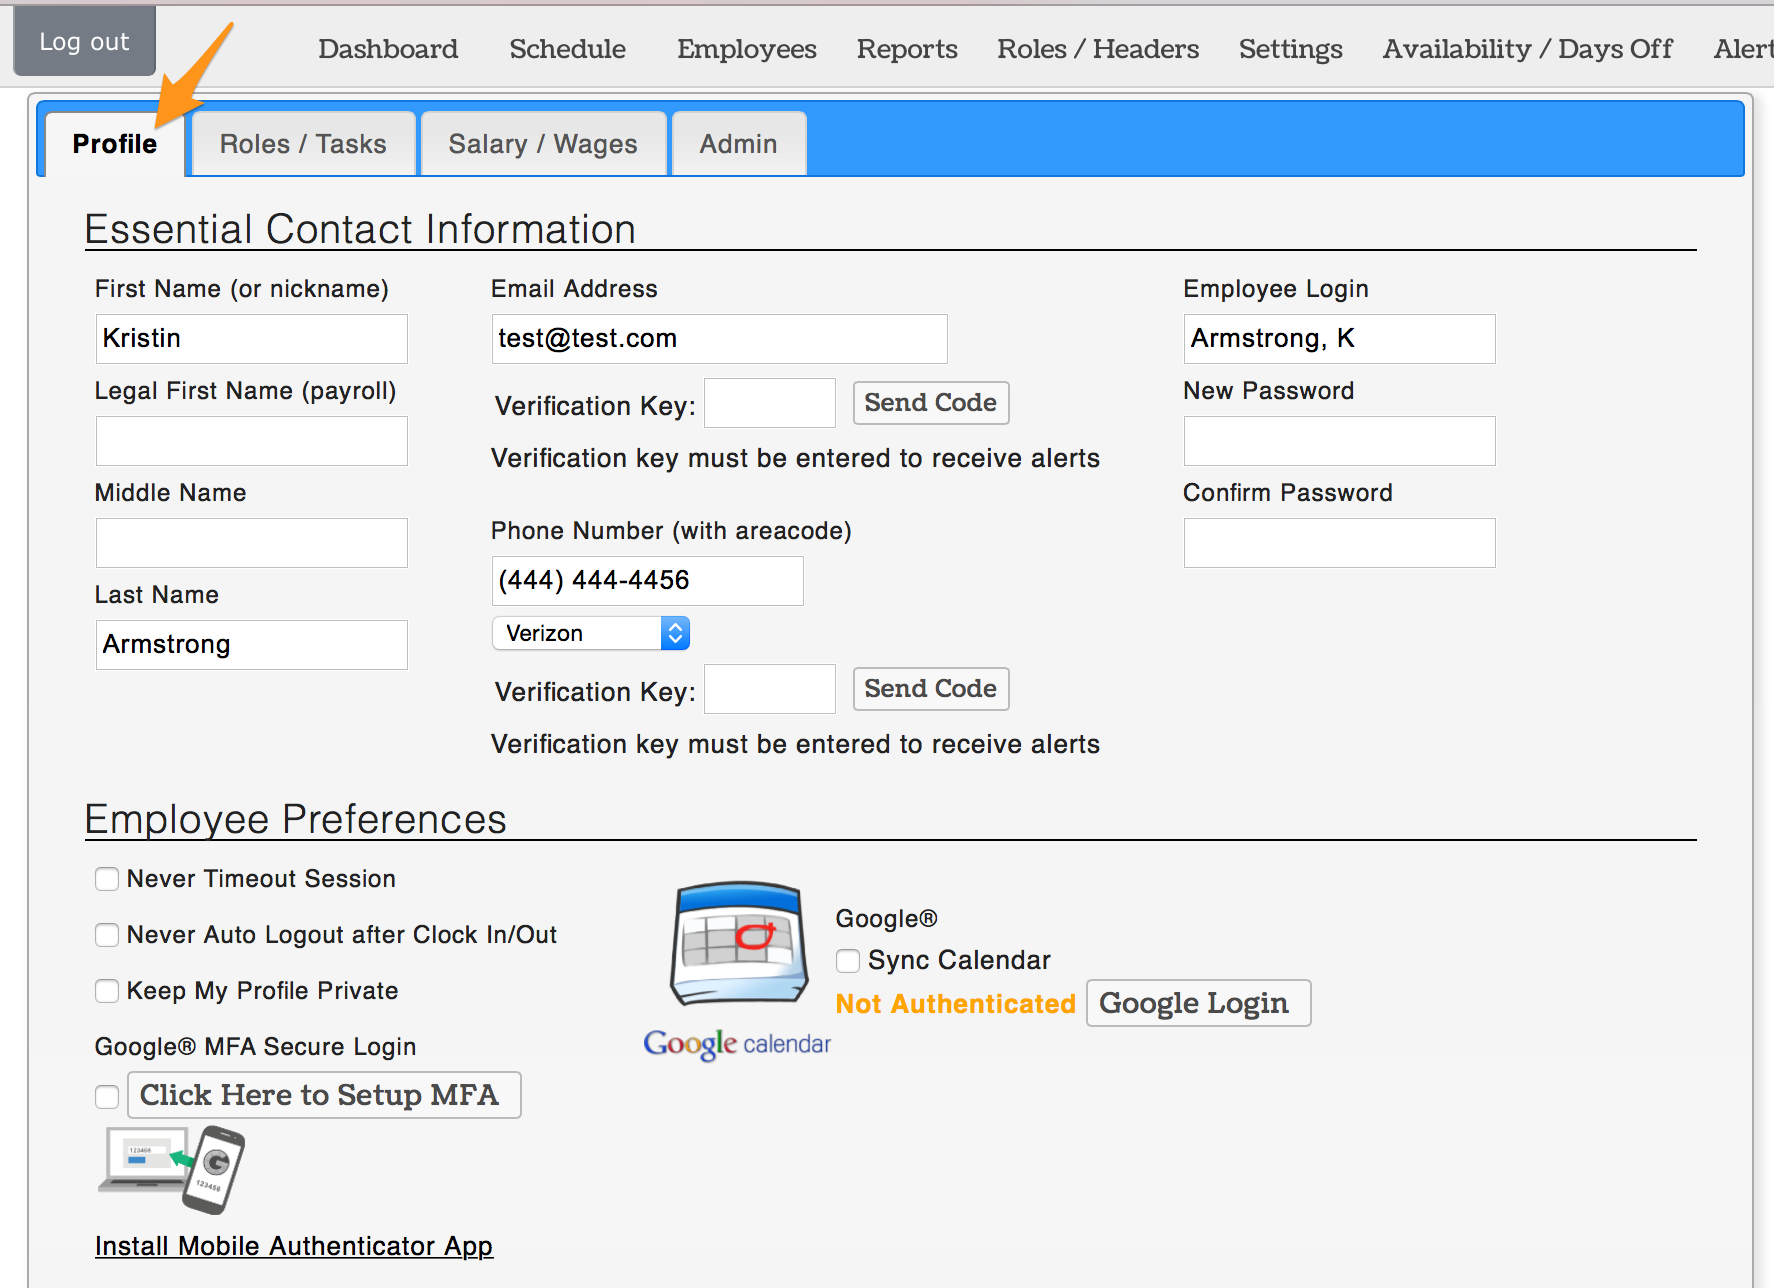
Task: Send Code for phone verification
Action: point(931,689)
